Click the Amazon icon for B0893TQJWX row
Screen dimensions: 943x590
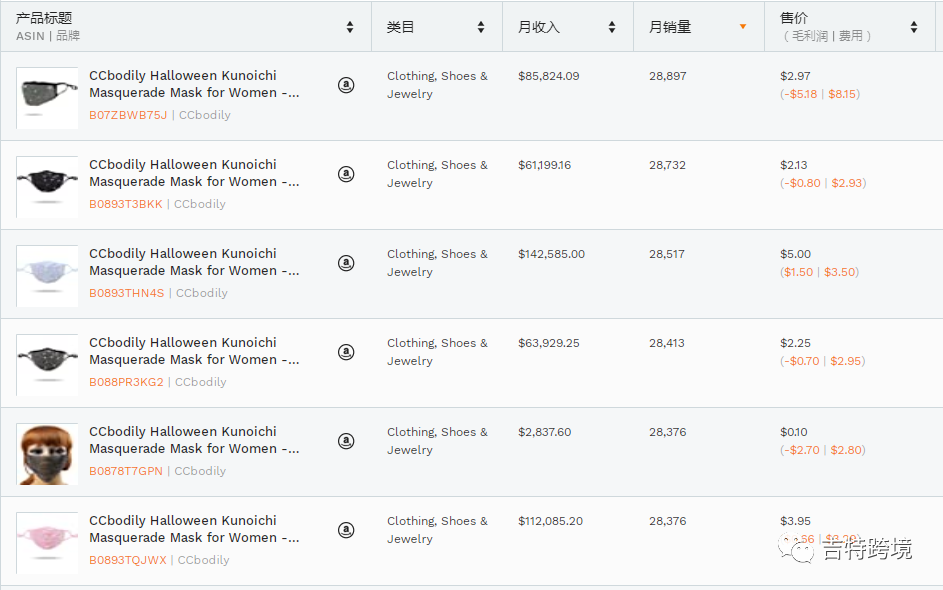point(346,530)
